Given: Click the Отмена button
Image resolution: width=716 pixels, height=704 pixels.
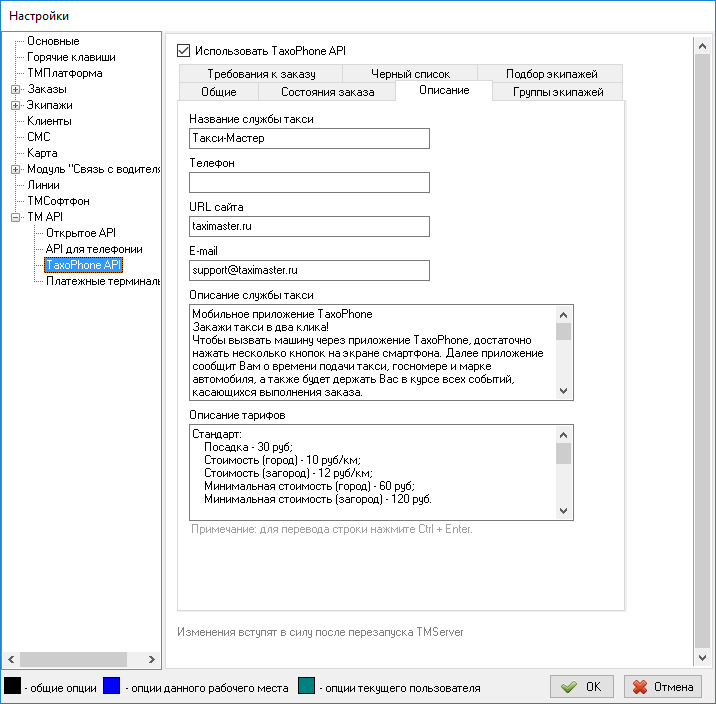Looking at the screenshot, I should (661, 687).
